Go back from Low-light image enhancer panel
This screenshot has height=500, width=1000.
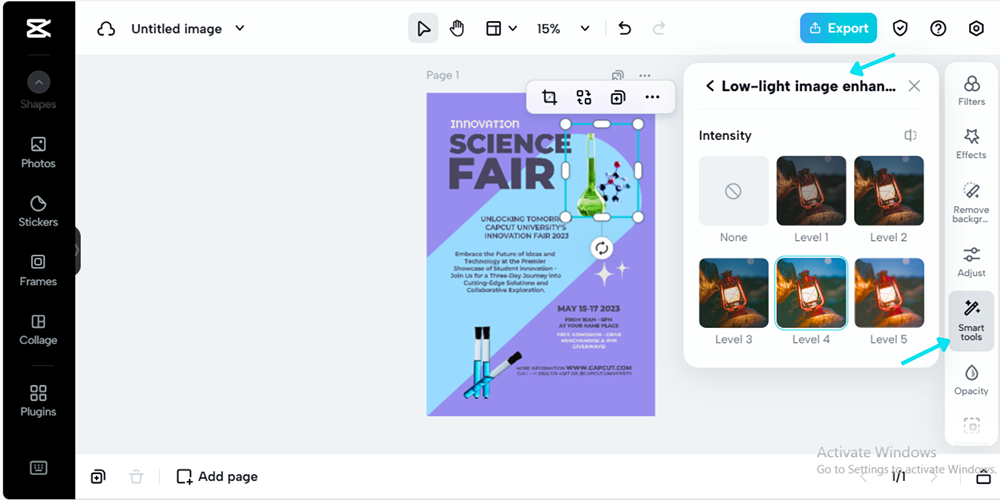710,86
